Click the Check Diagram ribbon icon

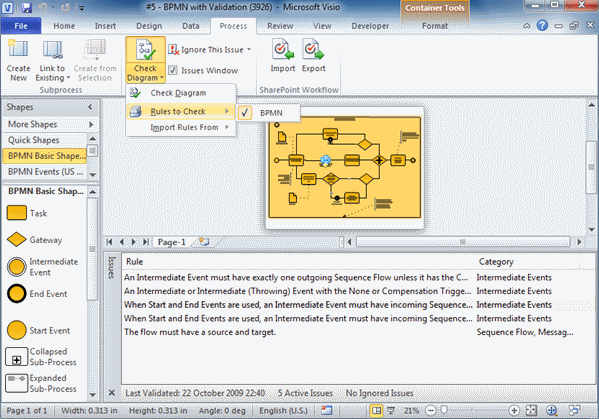tap(145, 50)
